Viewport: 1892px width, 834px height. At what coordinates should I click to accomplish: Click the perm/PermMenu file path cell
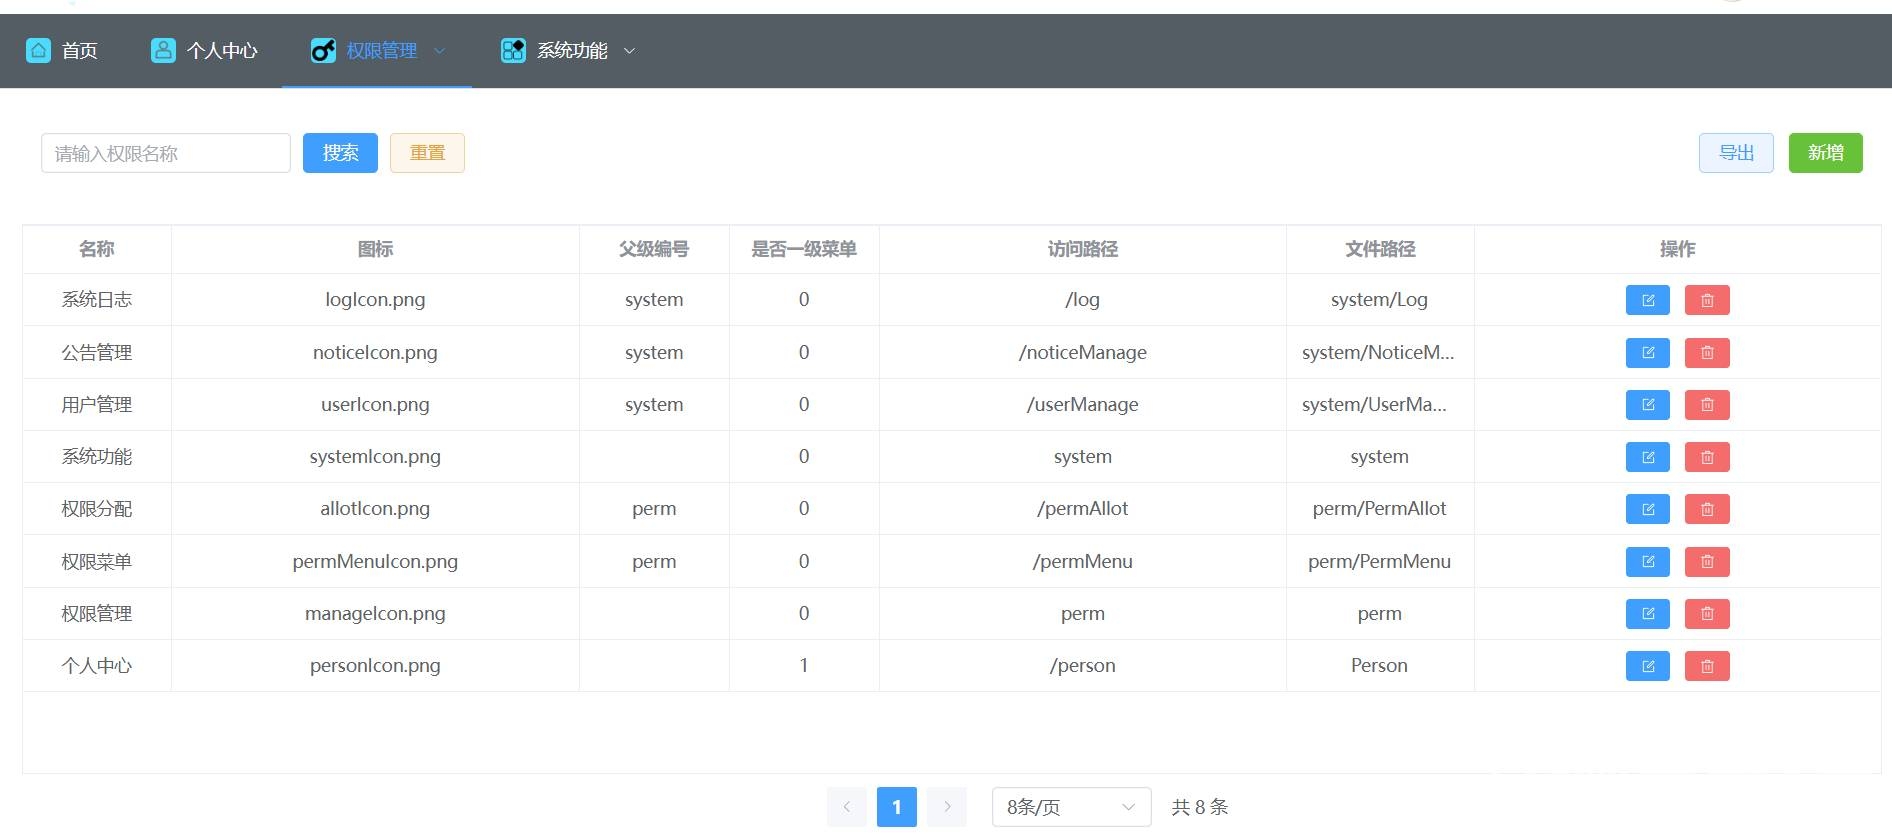pos(1380,561)
